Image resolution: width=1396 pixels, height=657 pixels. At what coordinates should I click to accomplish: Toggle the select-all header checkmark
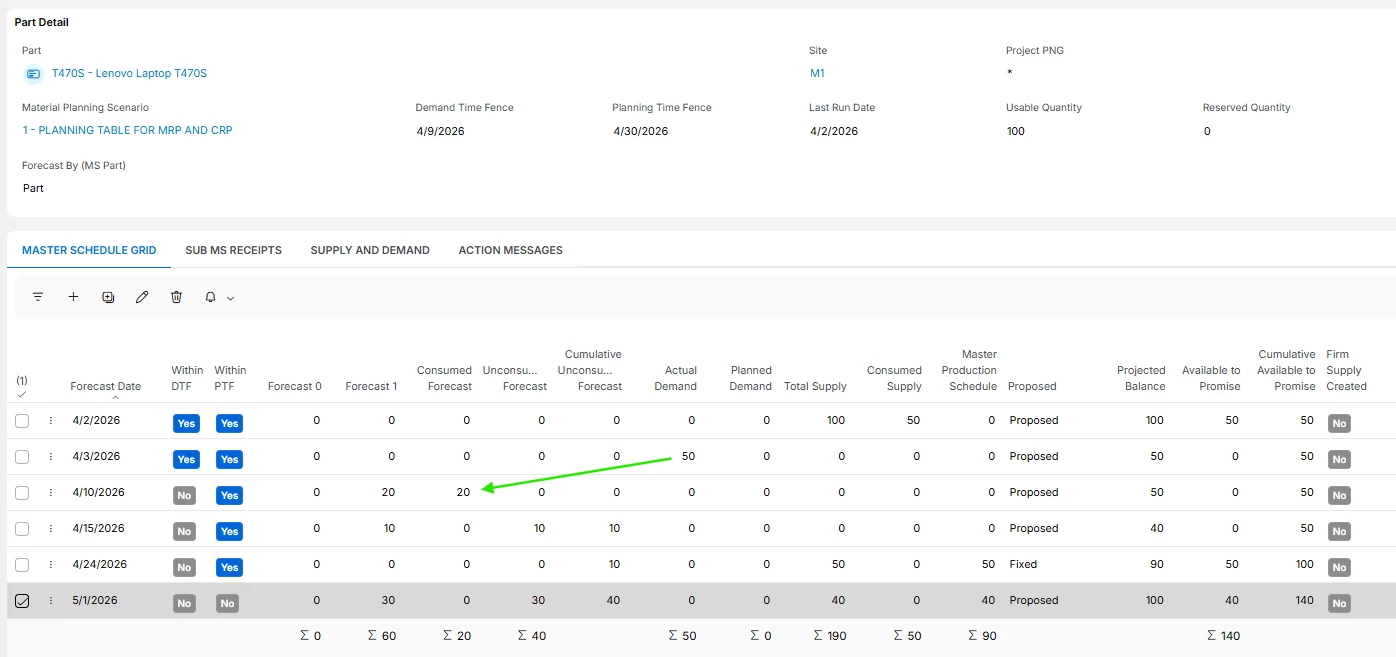pyautogui.click(x=22, y=394)
